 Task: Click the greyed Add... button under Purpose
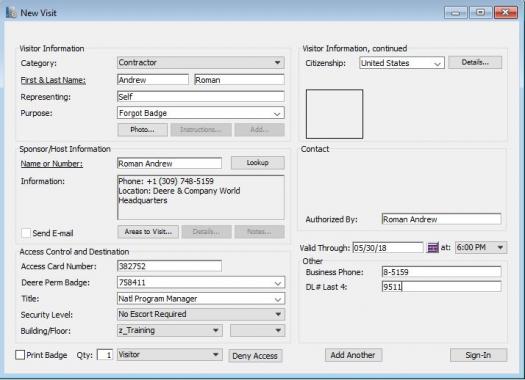(259, 130)
